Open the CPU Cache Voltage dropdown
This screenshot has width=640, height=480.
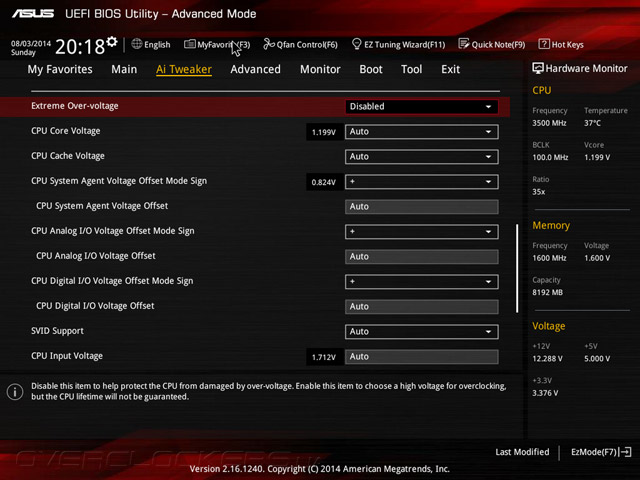[422, 157]
